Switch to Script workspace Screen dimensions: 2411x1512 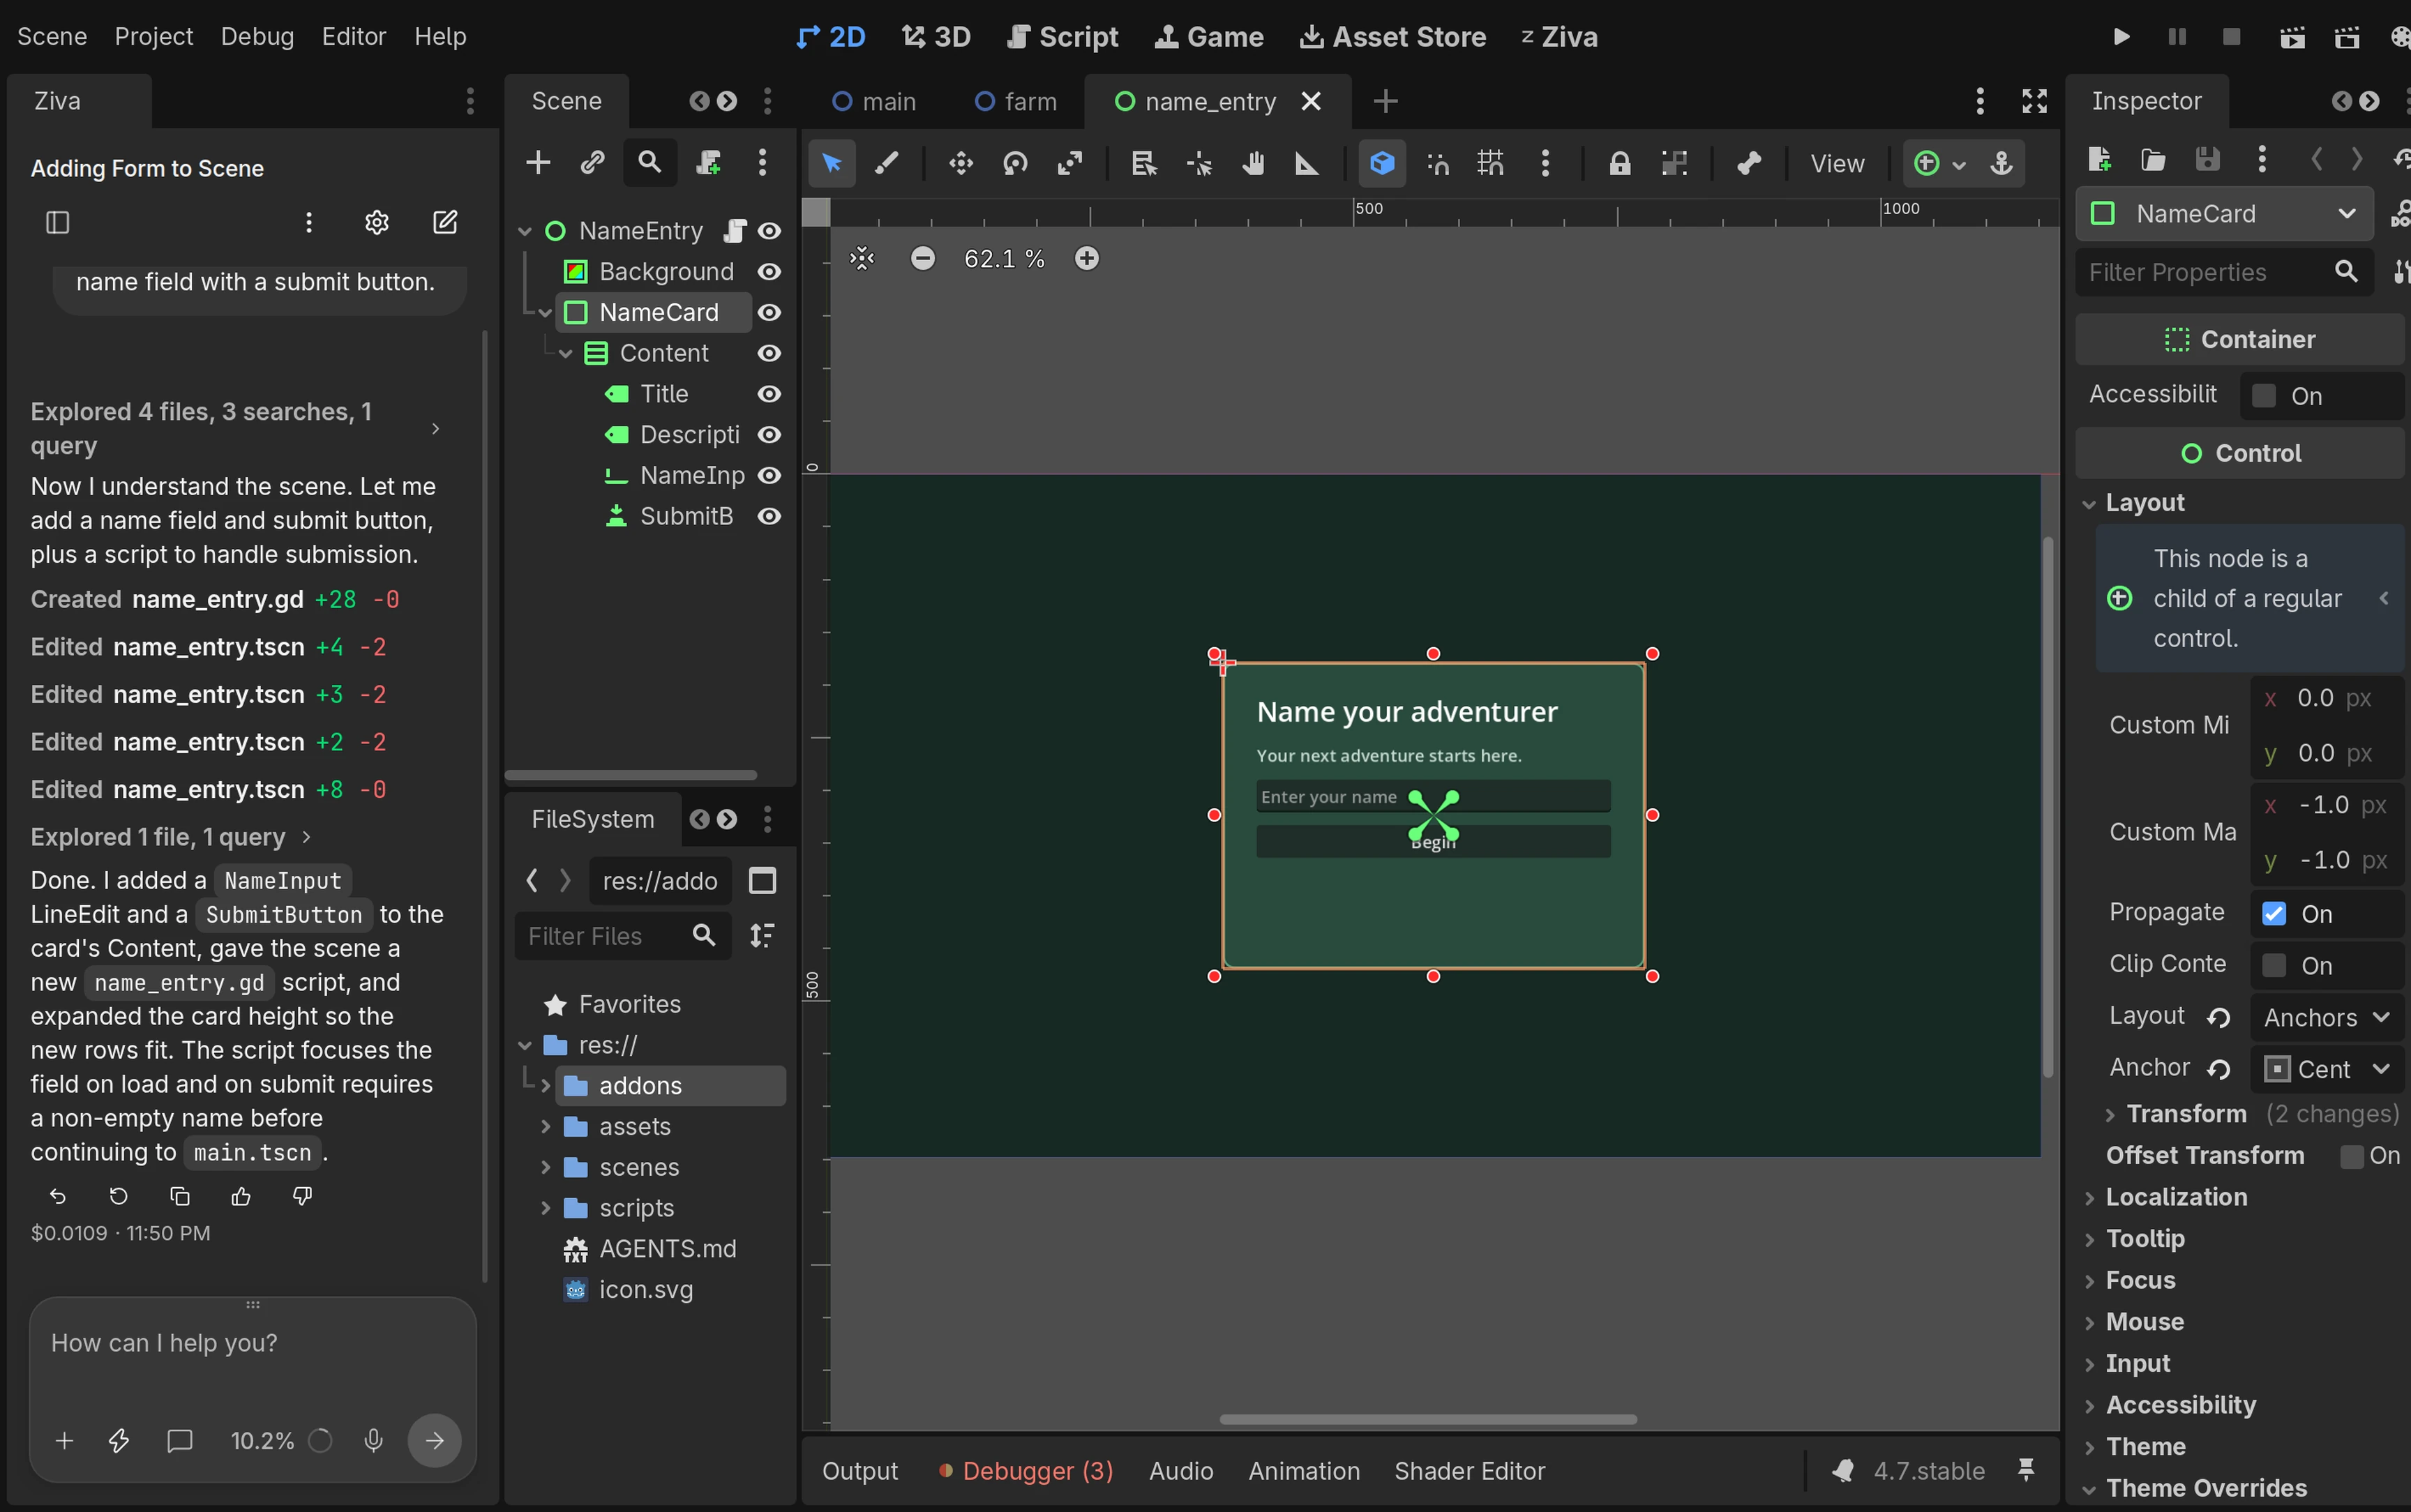click(x=1062, y=37)
